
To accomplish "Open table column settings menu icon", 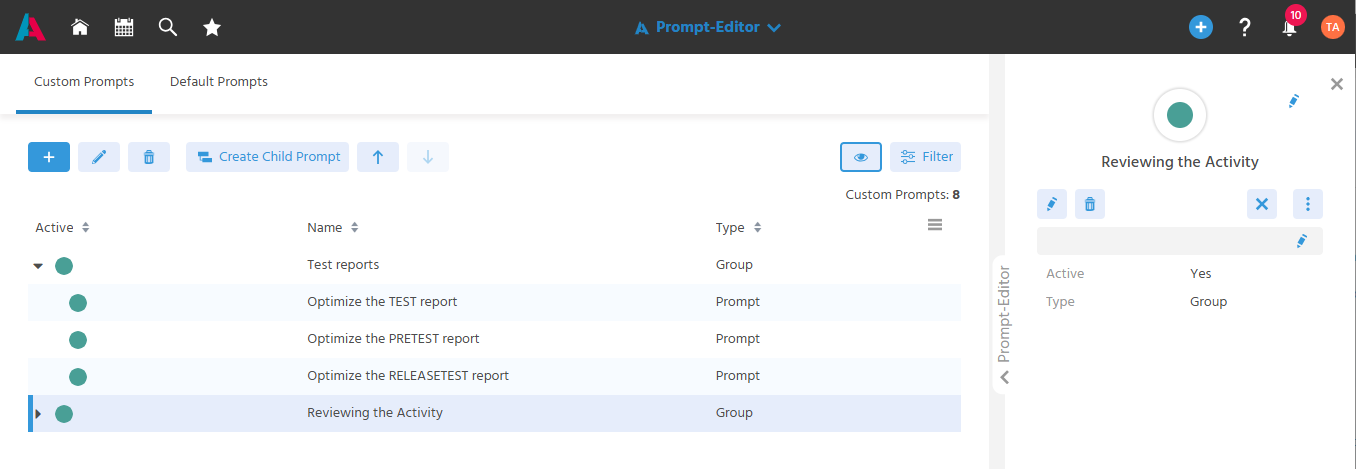I will pos(935,225).
